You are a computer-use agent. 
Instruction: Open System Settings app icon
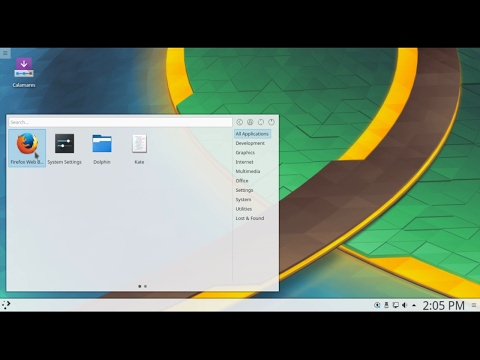click(64, 148)
